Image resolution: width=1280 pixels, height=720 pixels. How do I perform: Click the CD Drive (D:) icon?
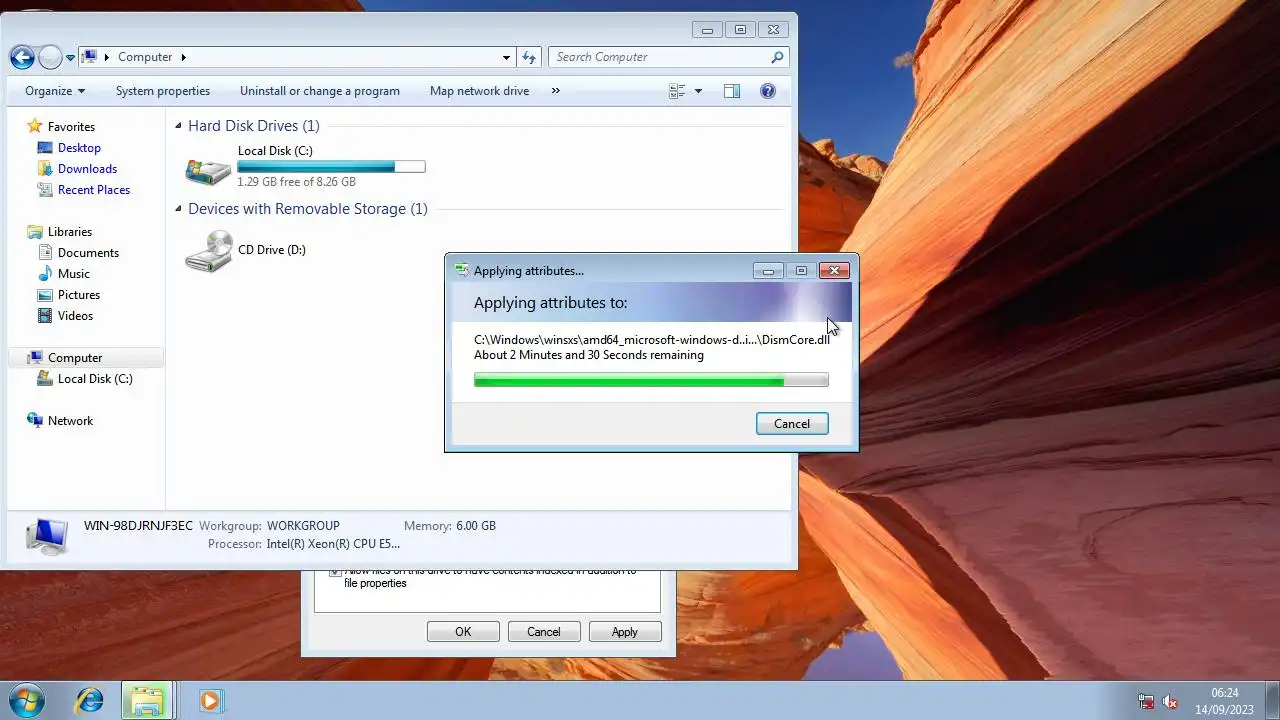208,250
